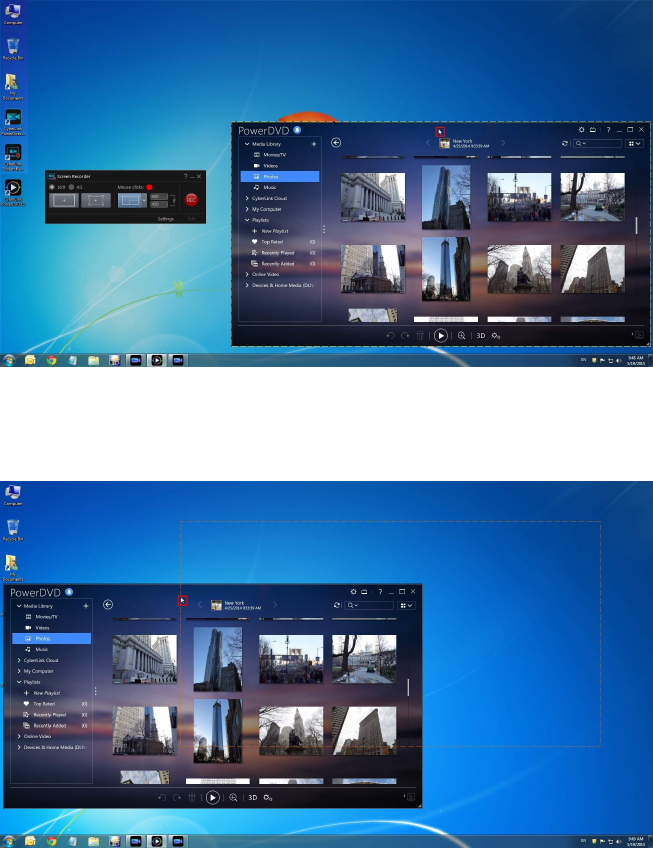
Task: Open the Flatiron building thumbnail in upper PowerDVD
Action: click(x=592, y=269)
